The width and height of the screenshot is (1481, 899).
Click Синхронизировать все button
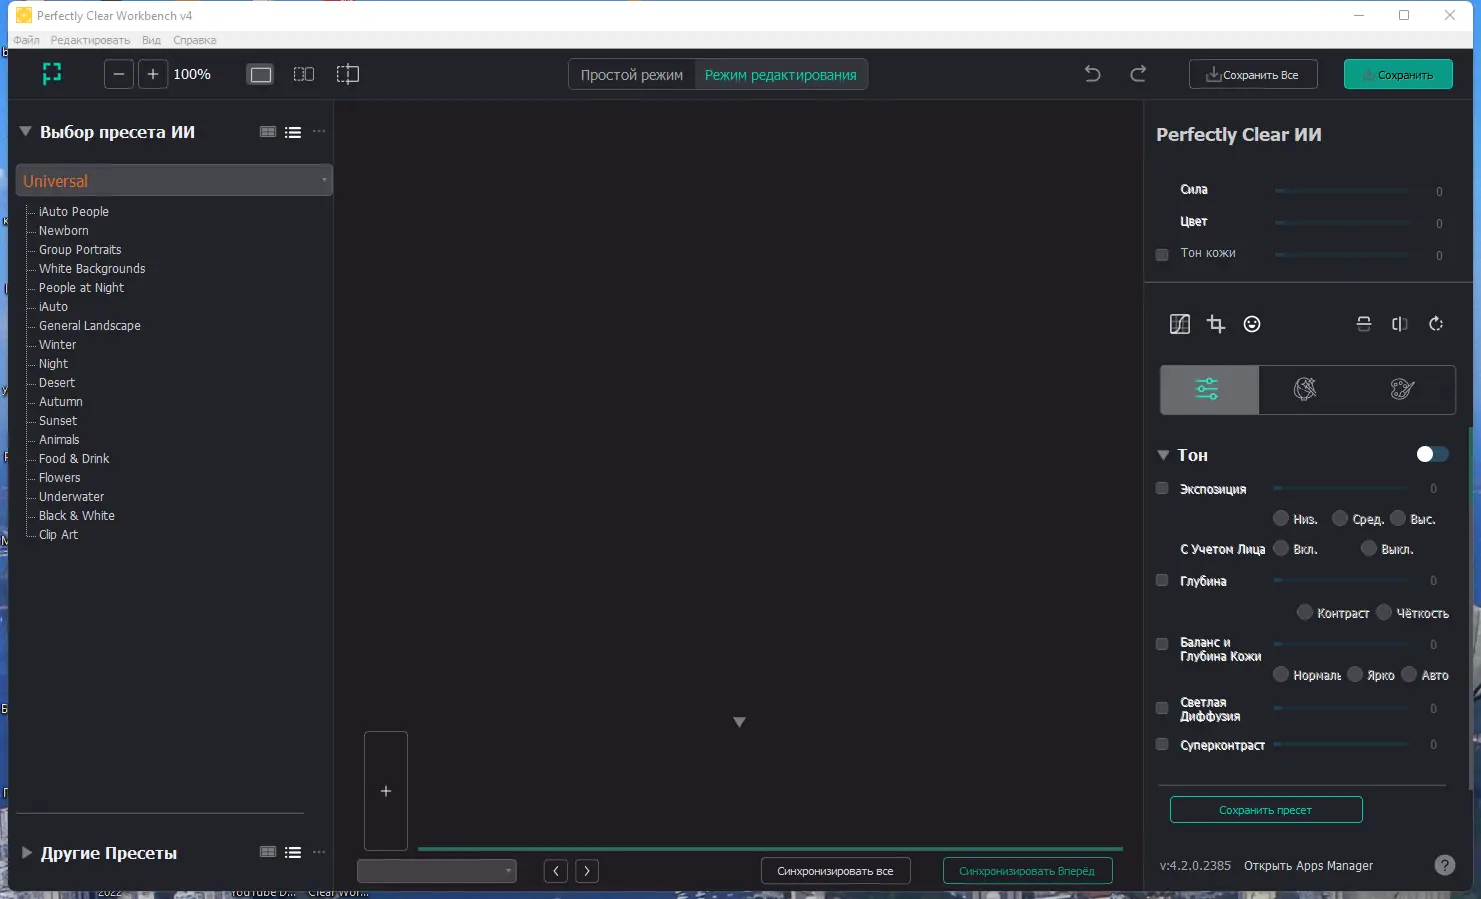click(x=836, y=871)
